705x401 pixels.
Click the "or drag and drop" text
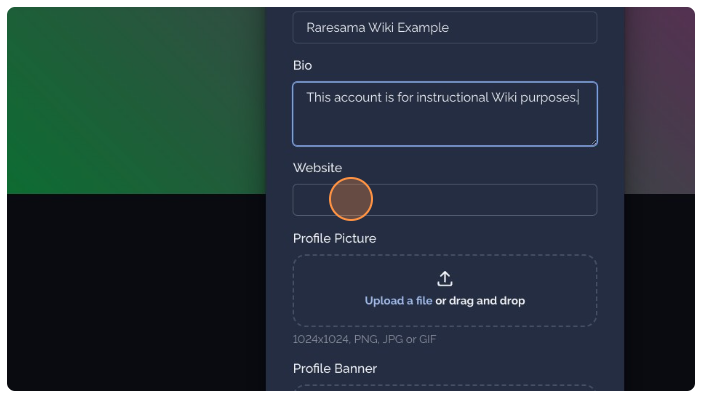click(480, 301)
